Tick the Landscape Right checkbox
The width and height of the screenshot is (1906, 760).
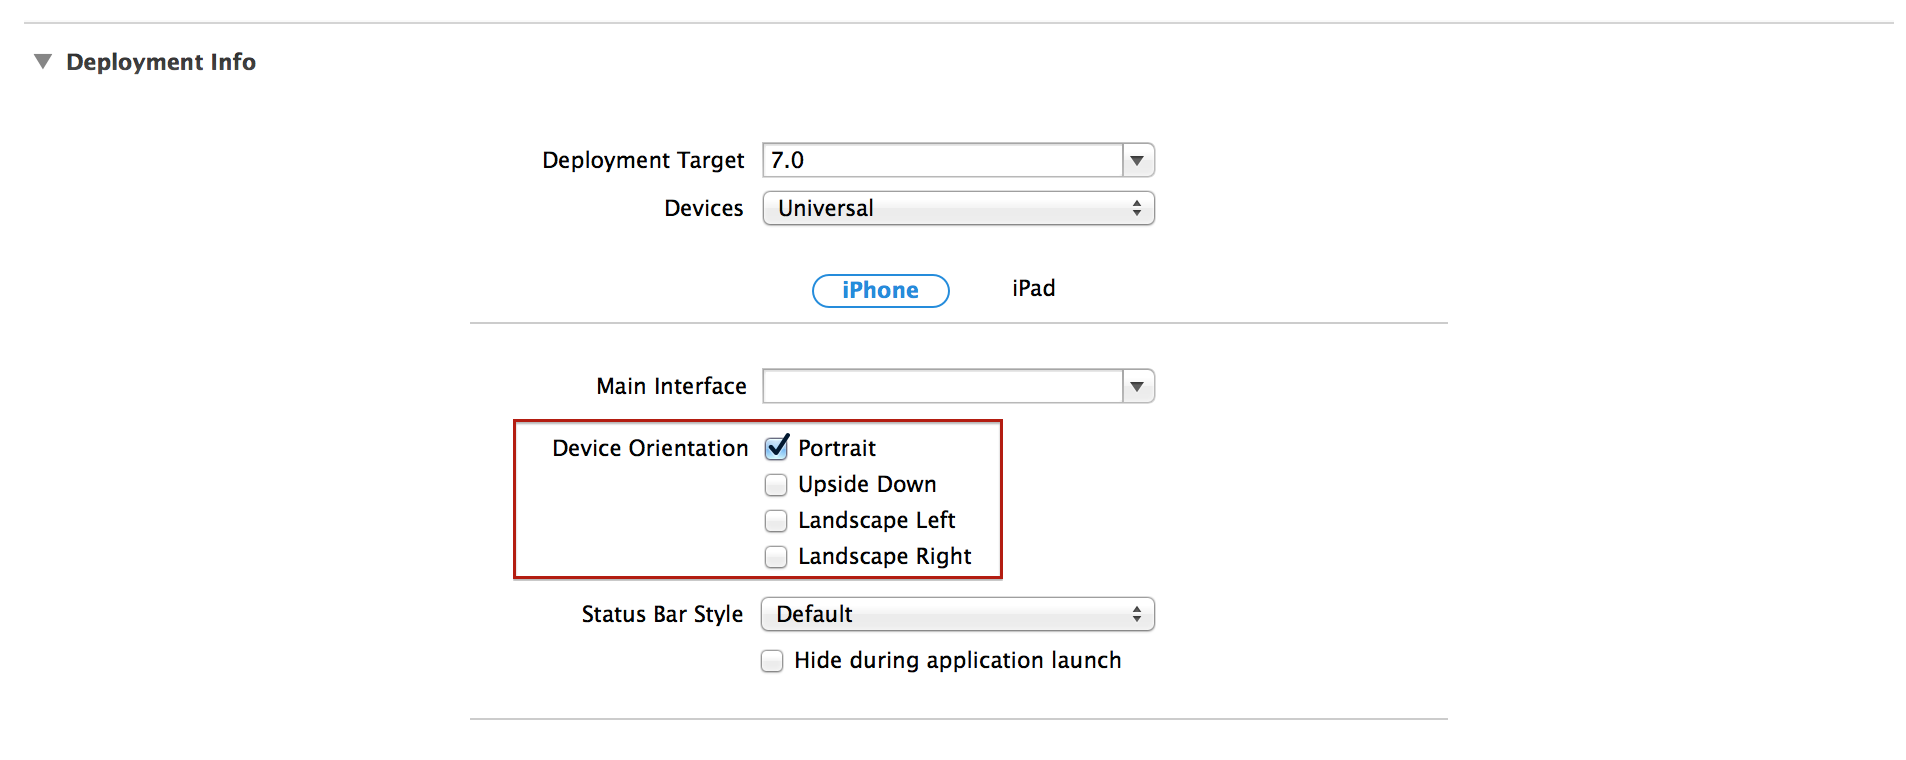776,557
